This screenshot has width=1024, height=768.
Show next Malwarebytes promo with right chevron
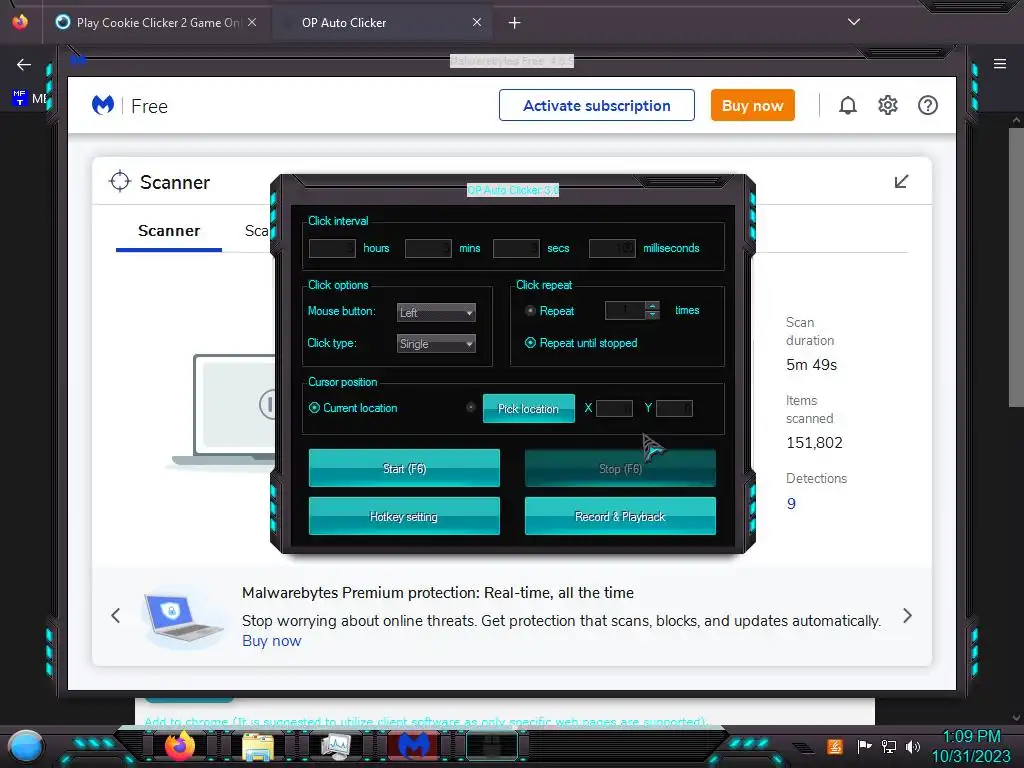pyautogui.click(x=907, y=615)
